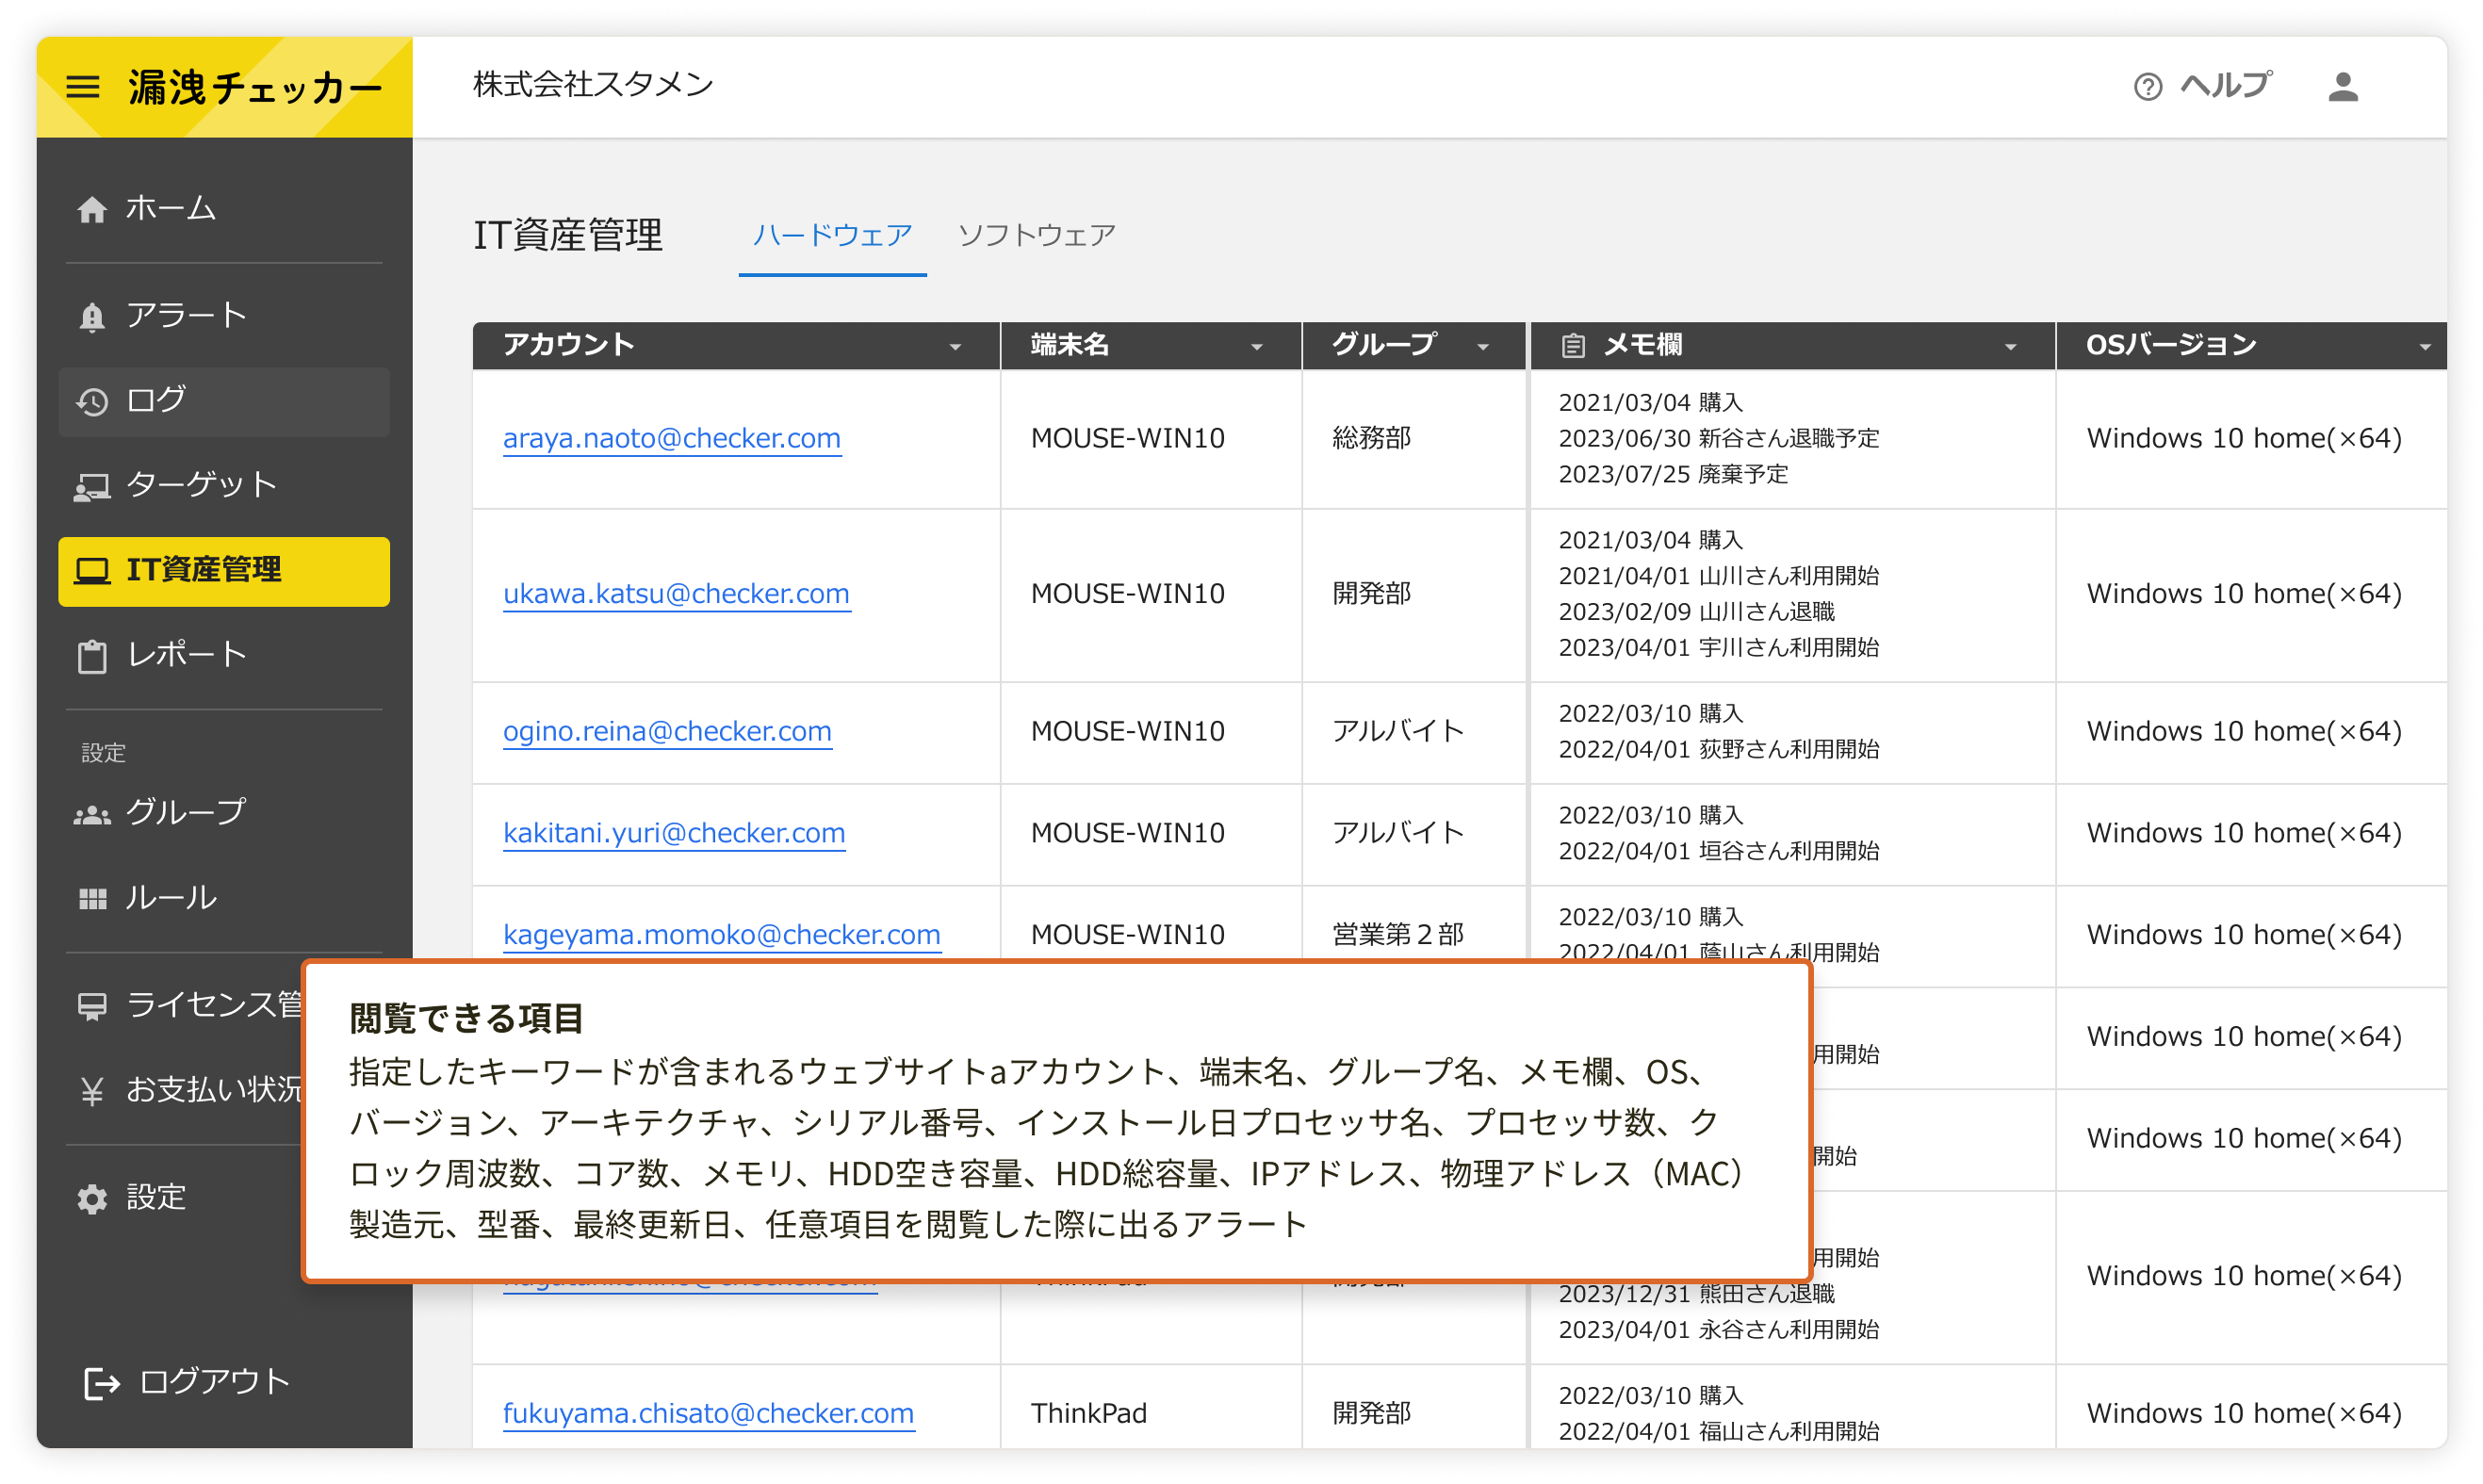Click the yen payment status icon
This screenshot has height=1484, width=2483.
click(x=92, y=1090)
